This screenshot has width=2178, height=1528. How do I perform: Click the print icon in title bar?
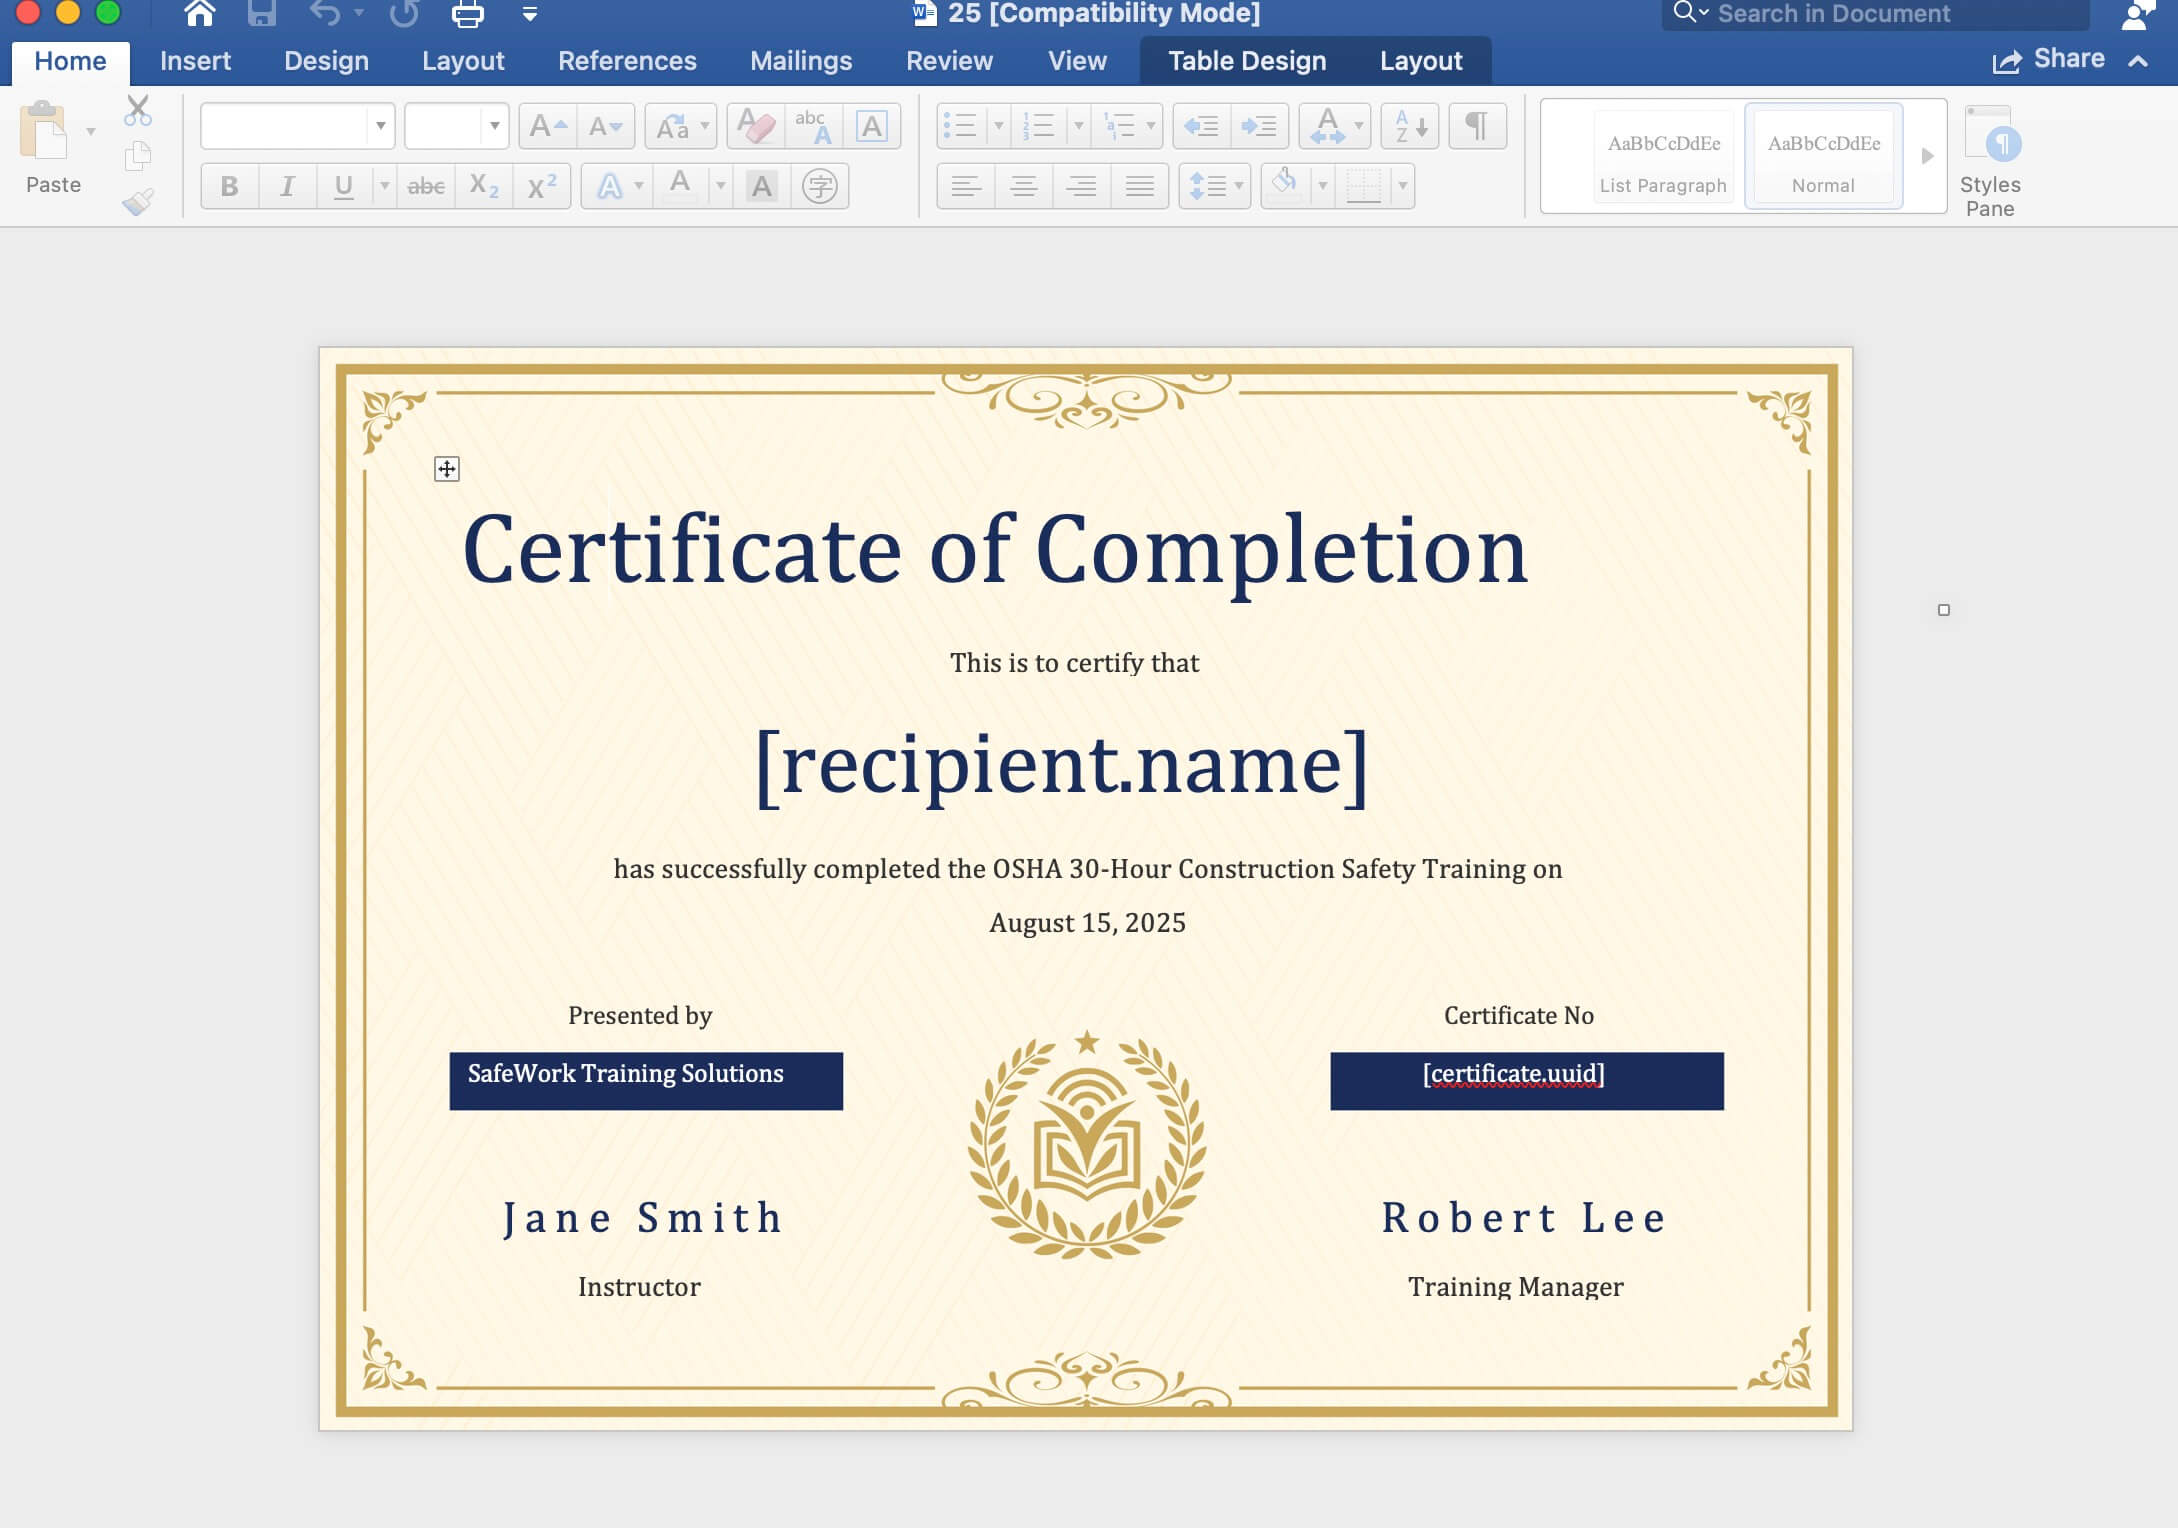click(467, 14)
